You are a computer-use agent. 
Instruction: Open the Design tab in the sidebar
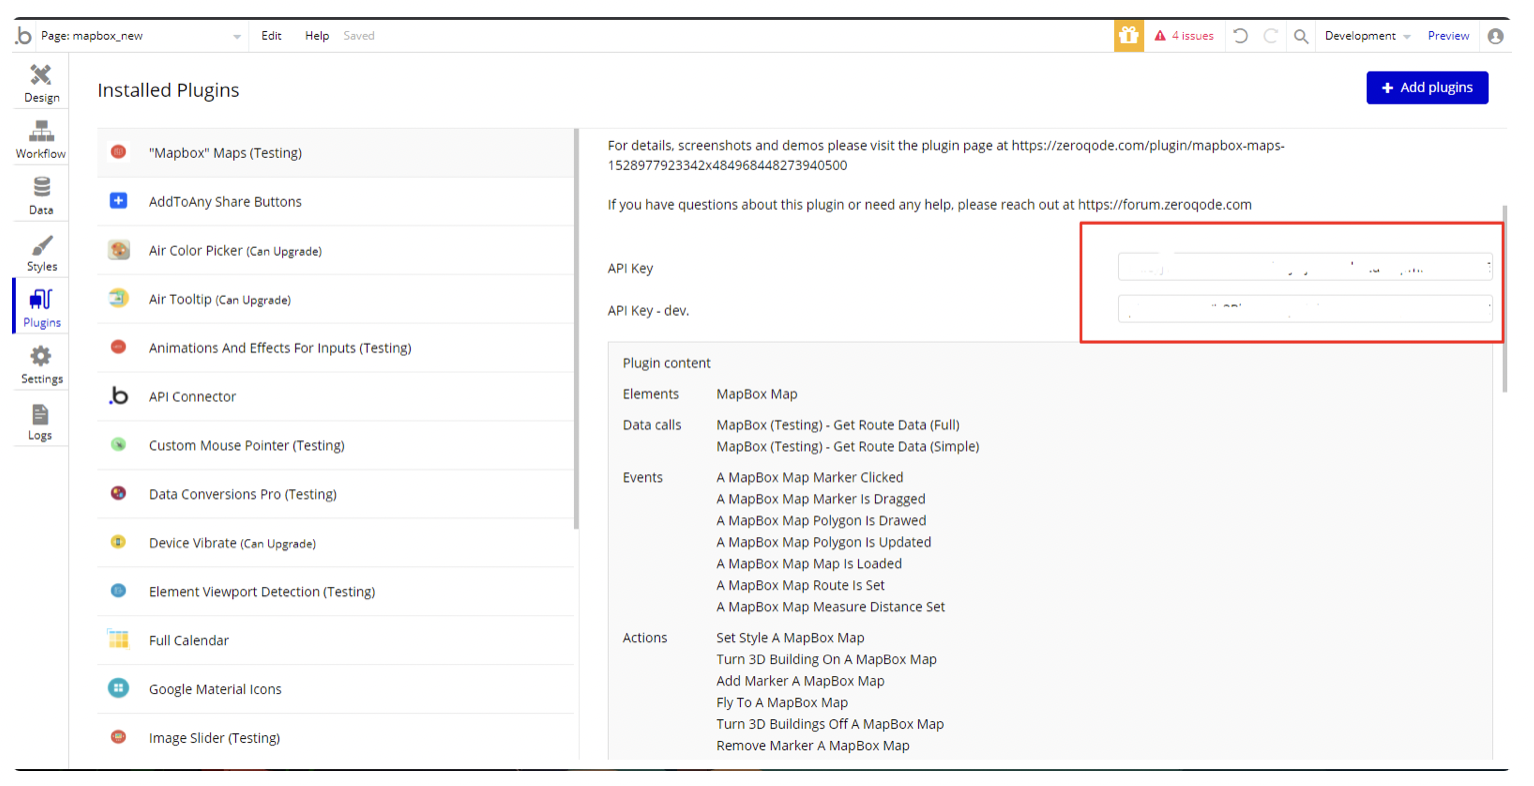41,82
